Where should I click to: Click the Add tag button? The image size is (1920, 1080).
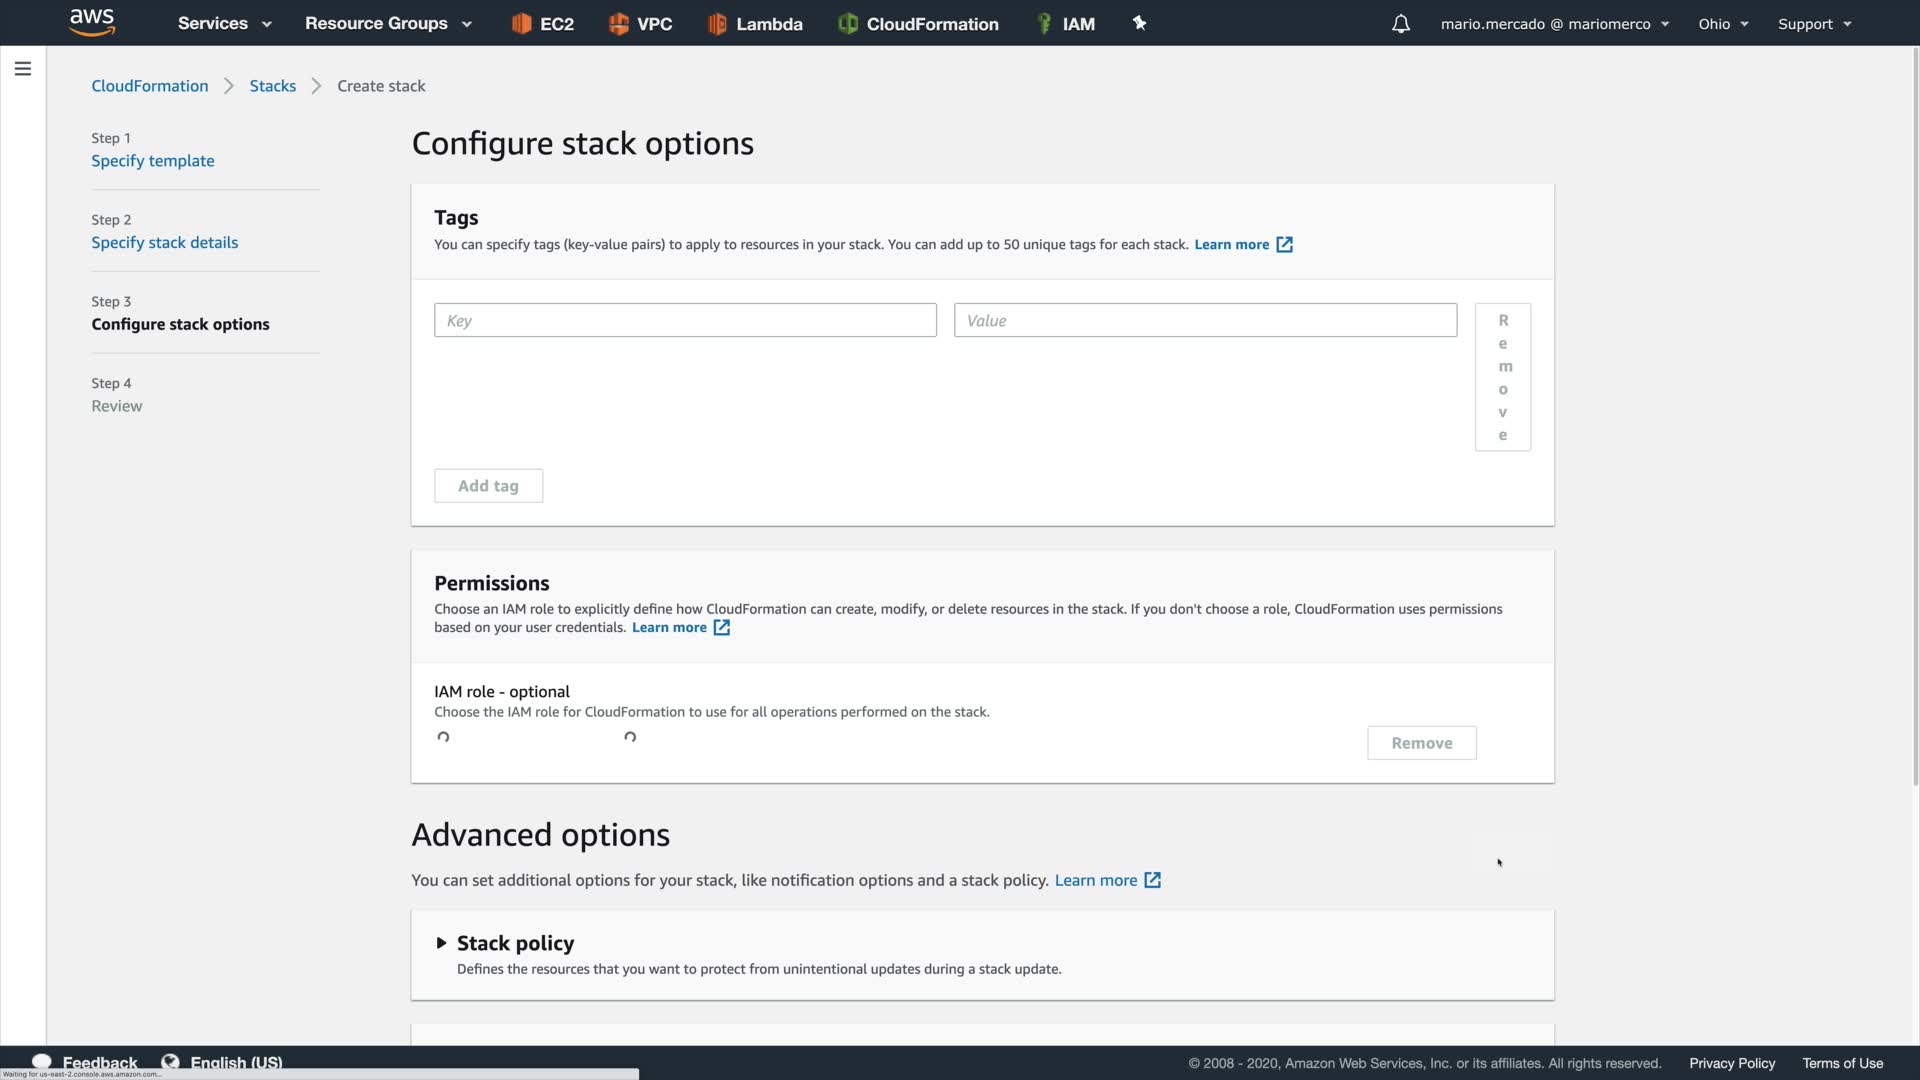488,486
